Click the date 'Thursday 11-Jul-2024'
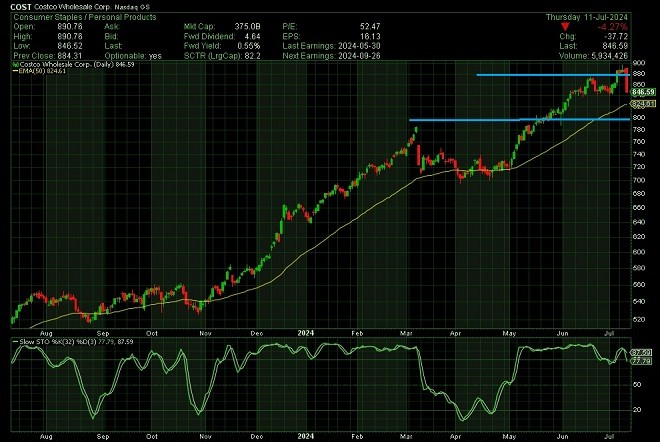660x442 pixels. (x=587, y=17)
